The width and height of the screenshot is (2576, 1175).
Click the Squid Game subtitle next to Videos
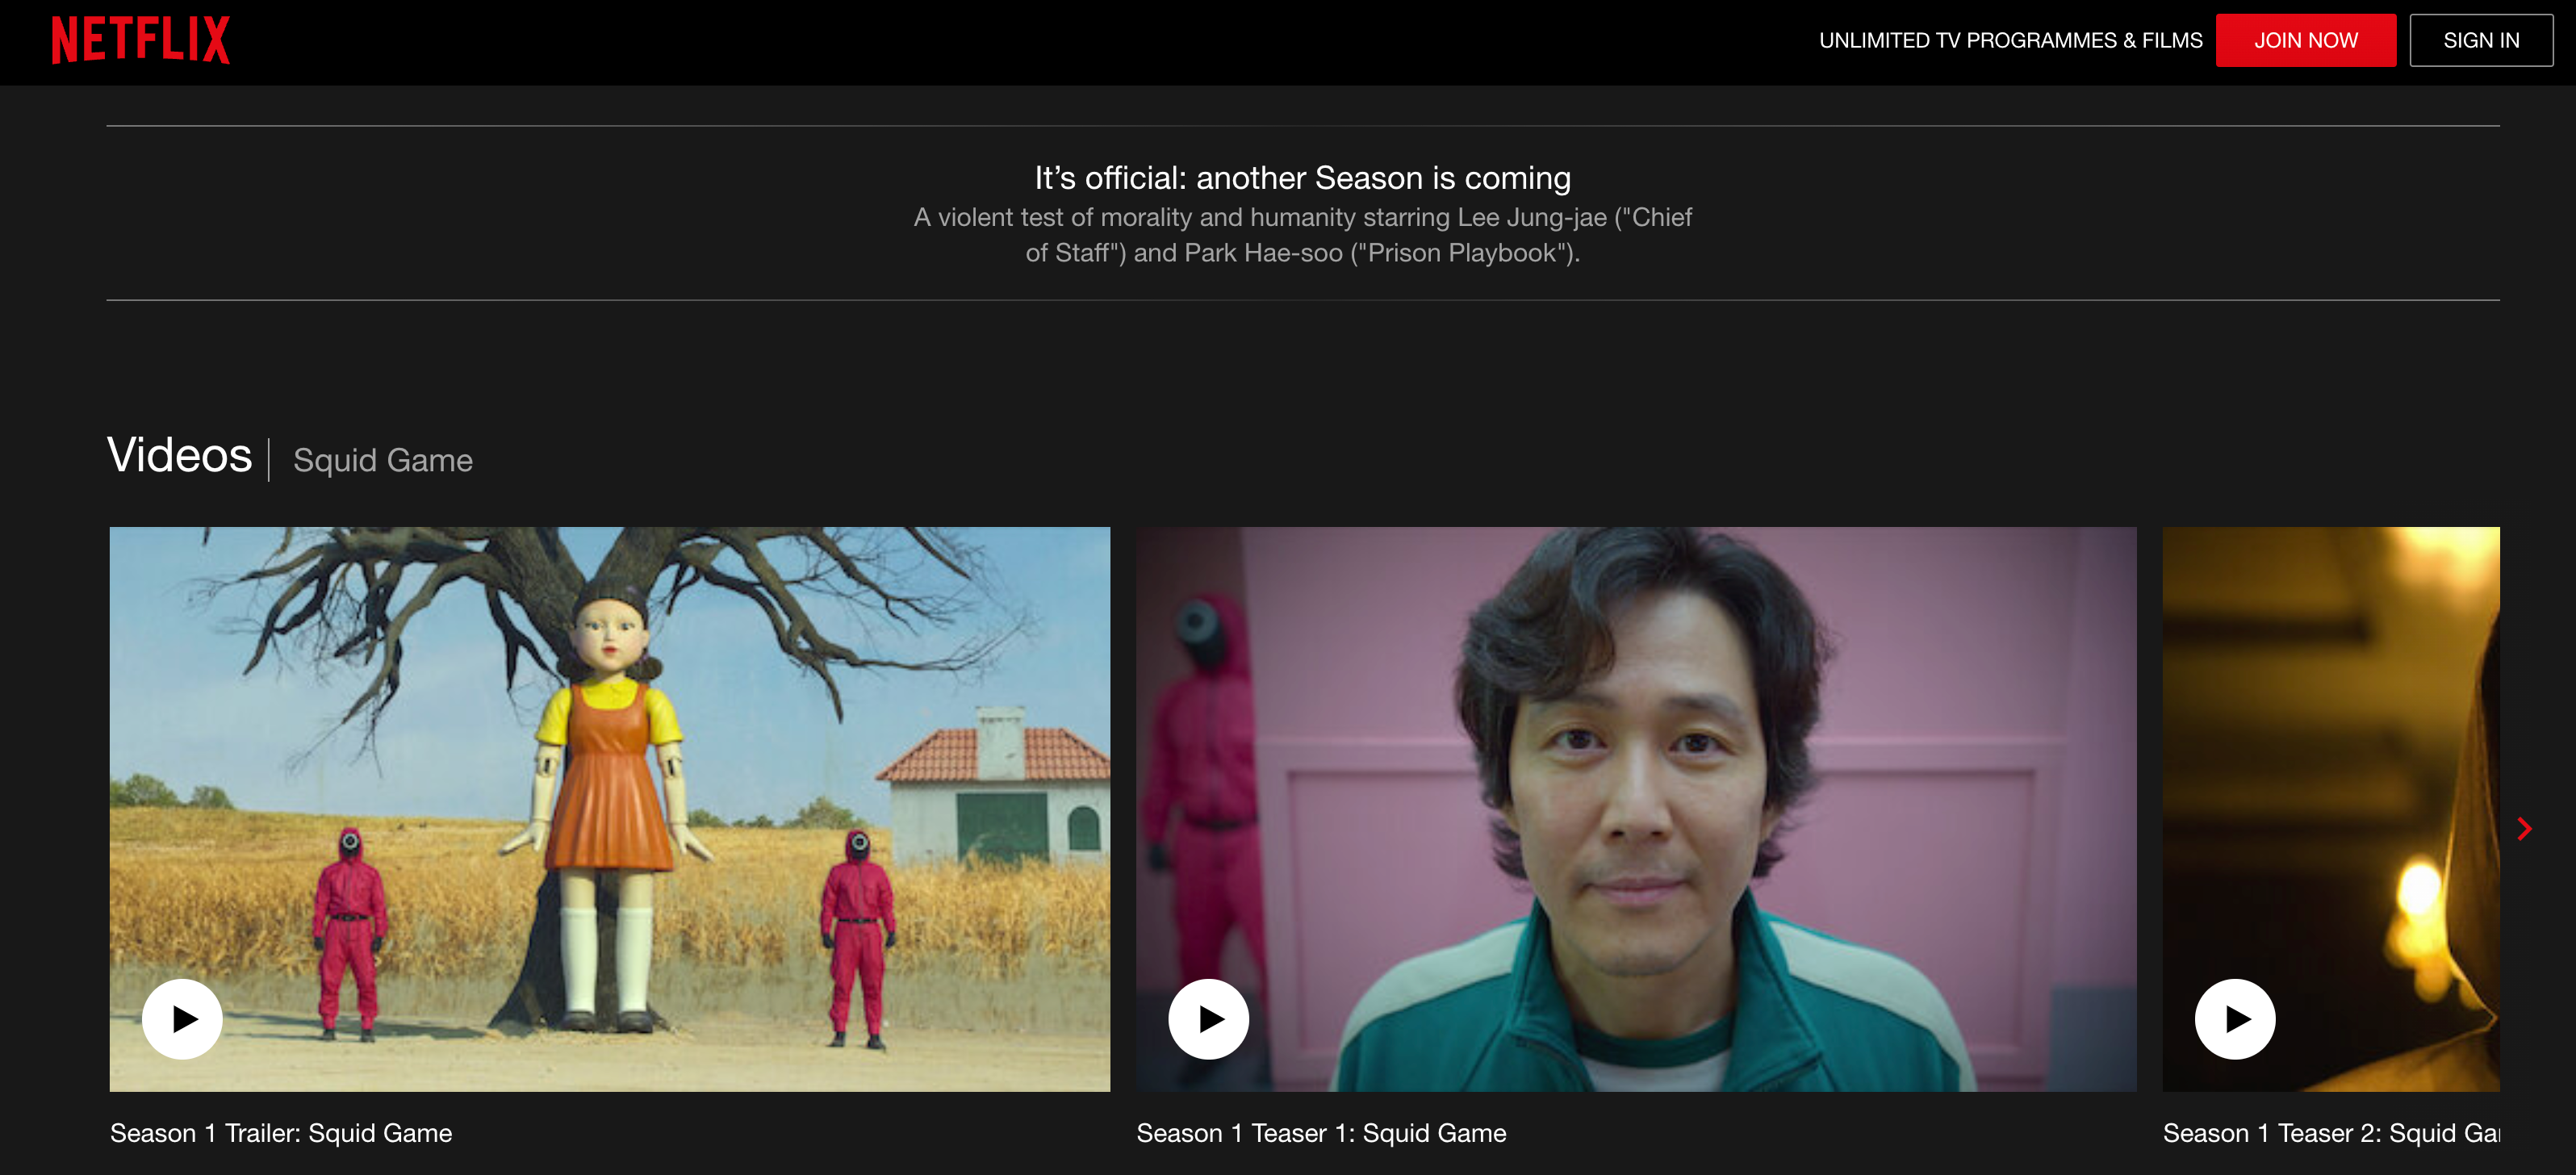[383, 460]
